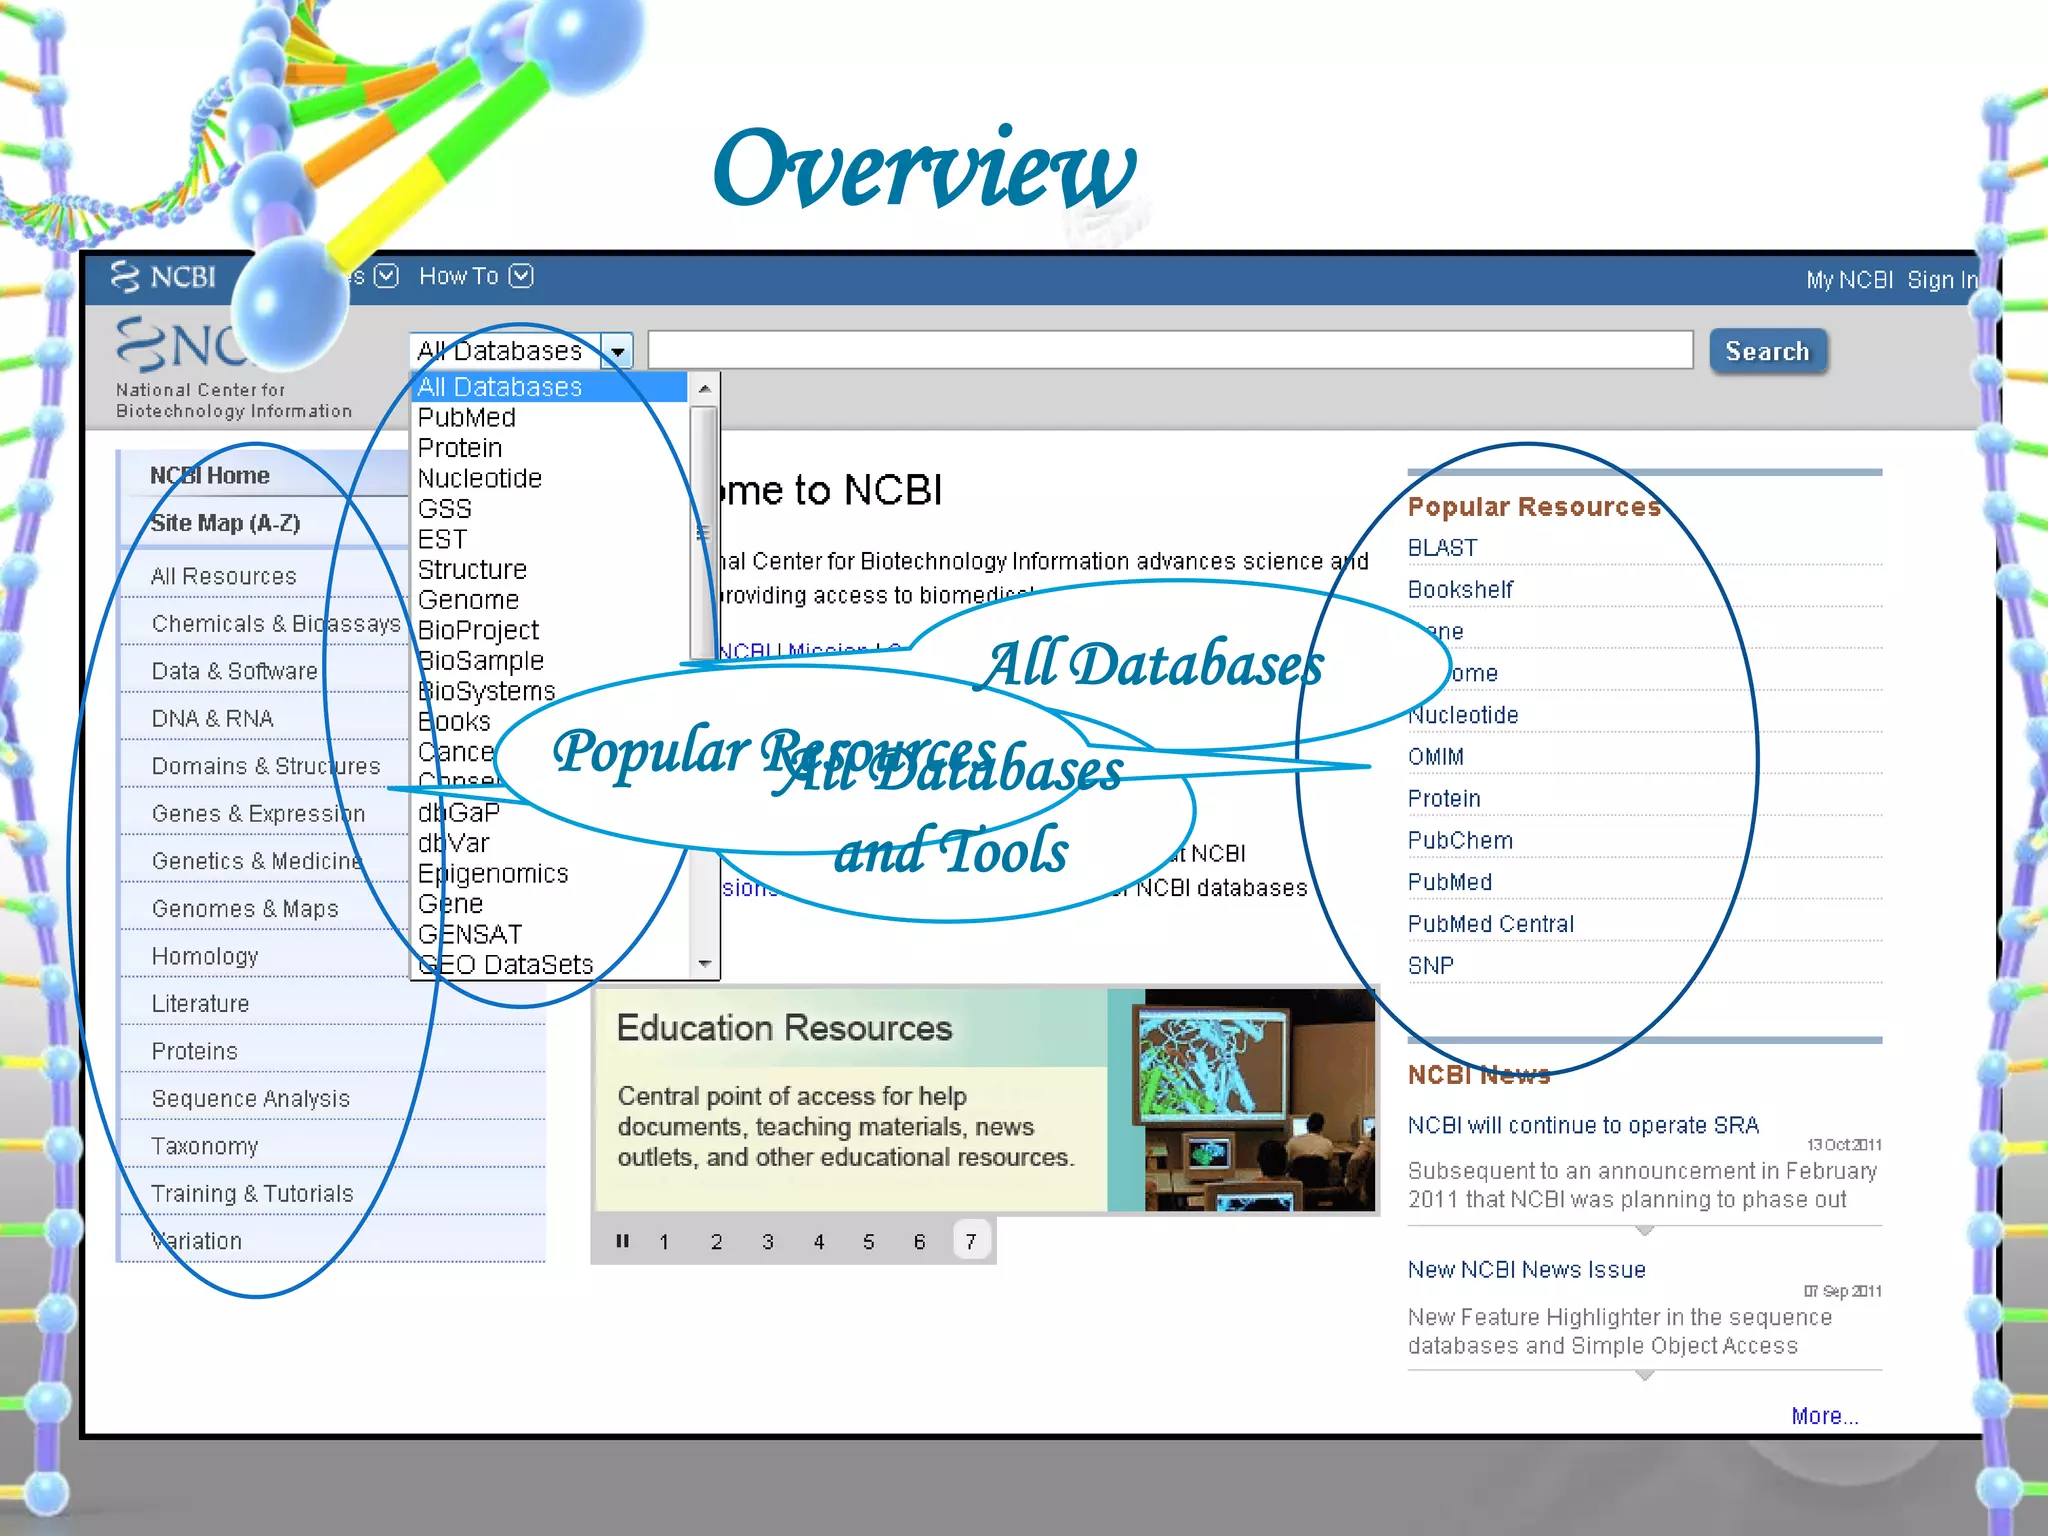
Task: Open SNP in Popular Resources
Action: coord(1430,966)
